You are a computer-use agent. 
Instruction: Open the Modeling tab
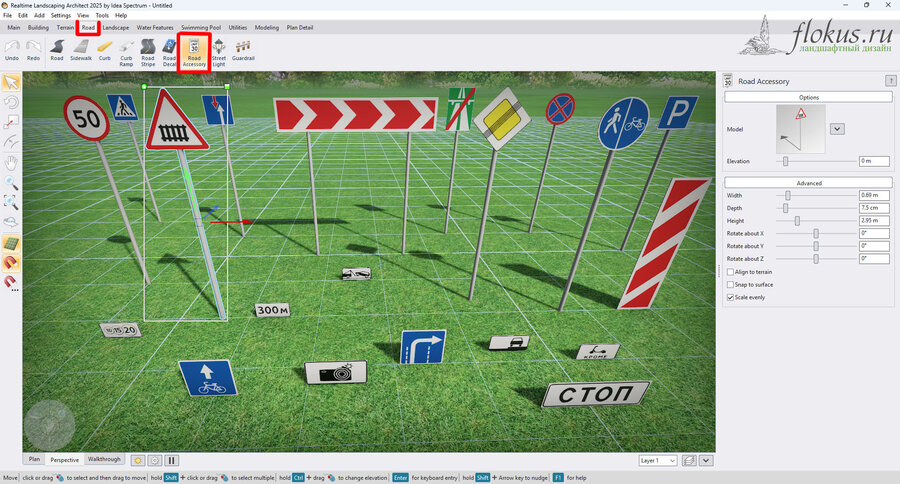[267, 28]
